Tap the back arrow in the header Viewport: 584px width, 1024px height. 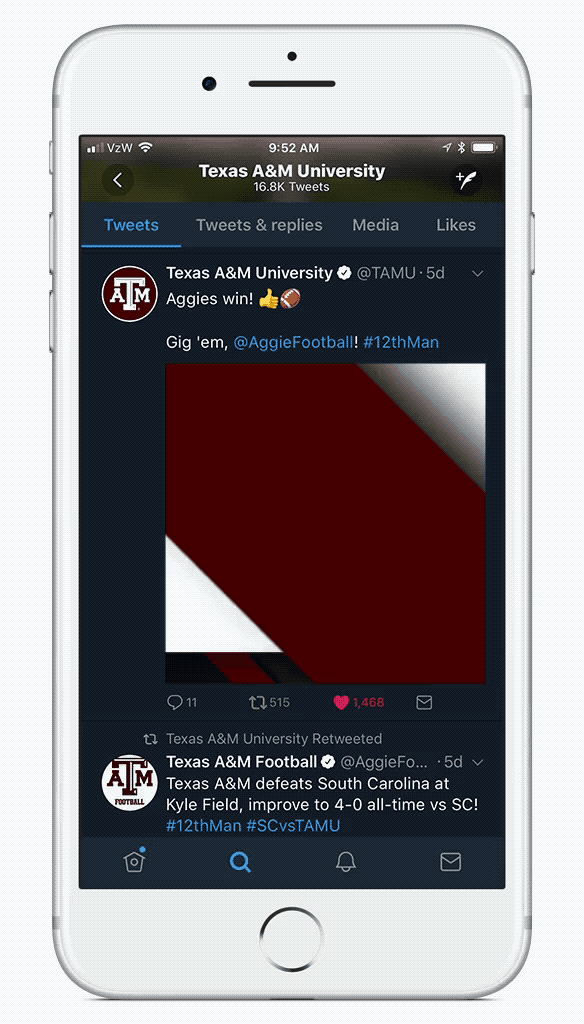118,180
